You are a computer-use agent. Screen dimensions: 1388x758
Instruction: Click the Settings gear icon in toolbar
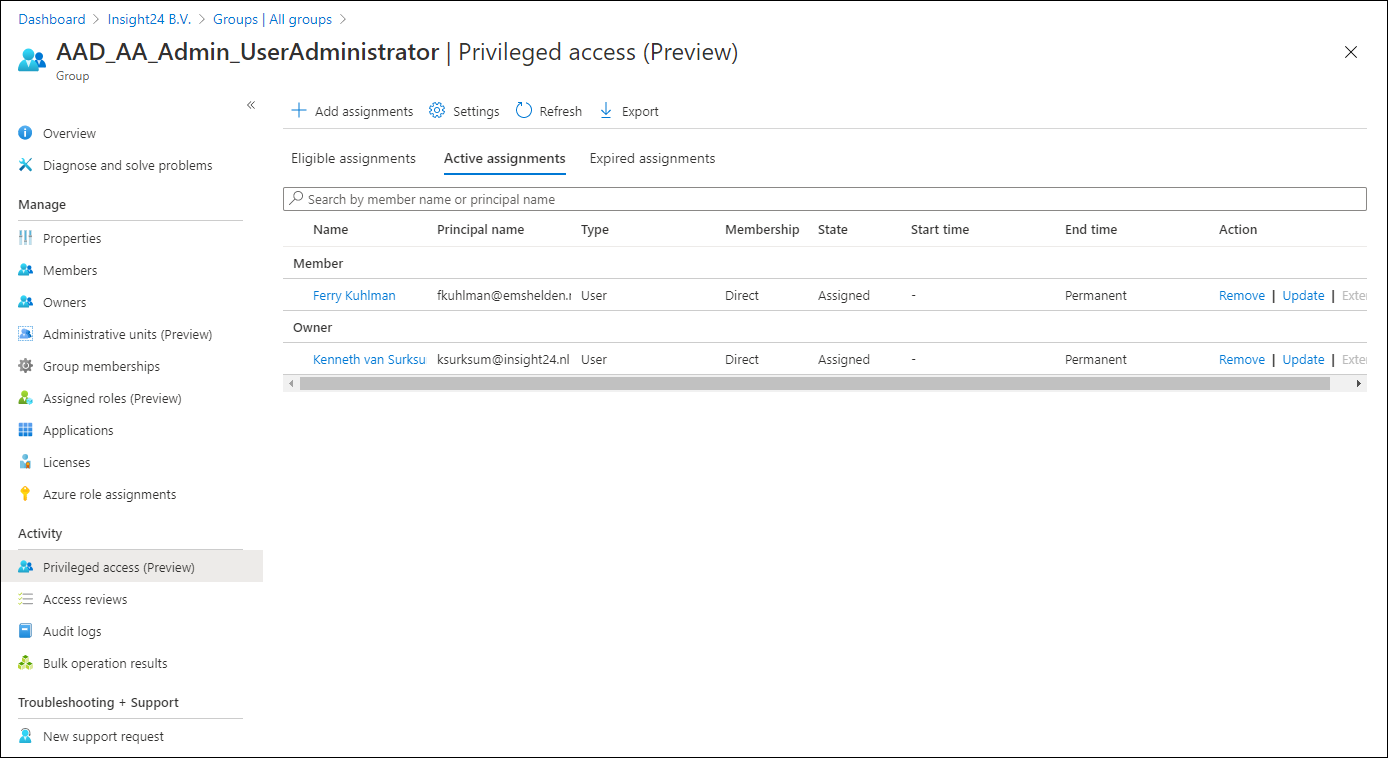point(437,111)
